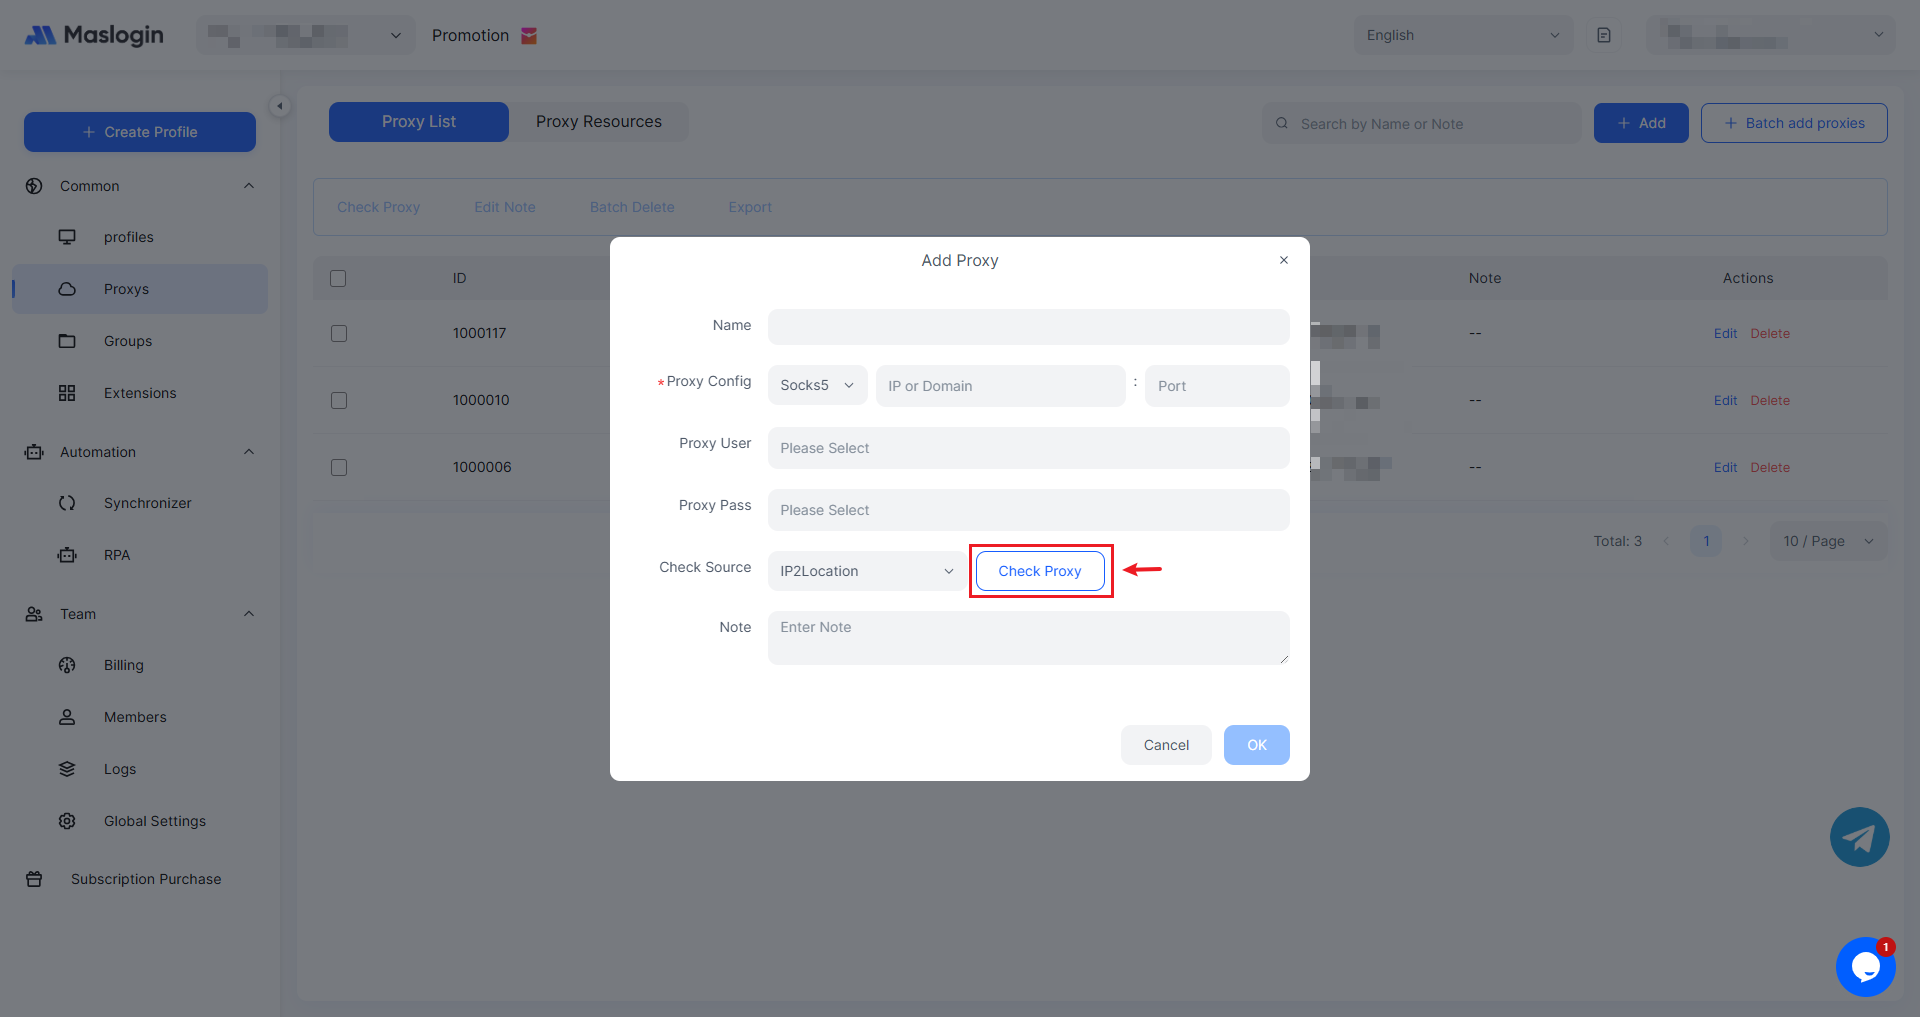Click the Synchronizer icon in sidebar
Image resolution: width=1920 pixels, height=1017 pixels.
click(x=67, y=503)
